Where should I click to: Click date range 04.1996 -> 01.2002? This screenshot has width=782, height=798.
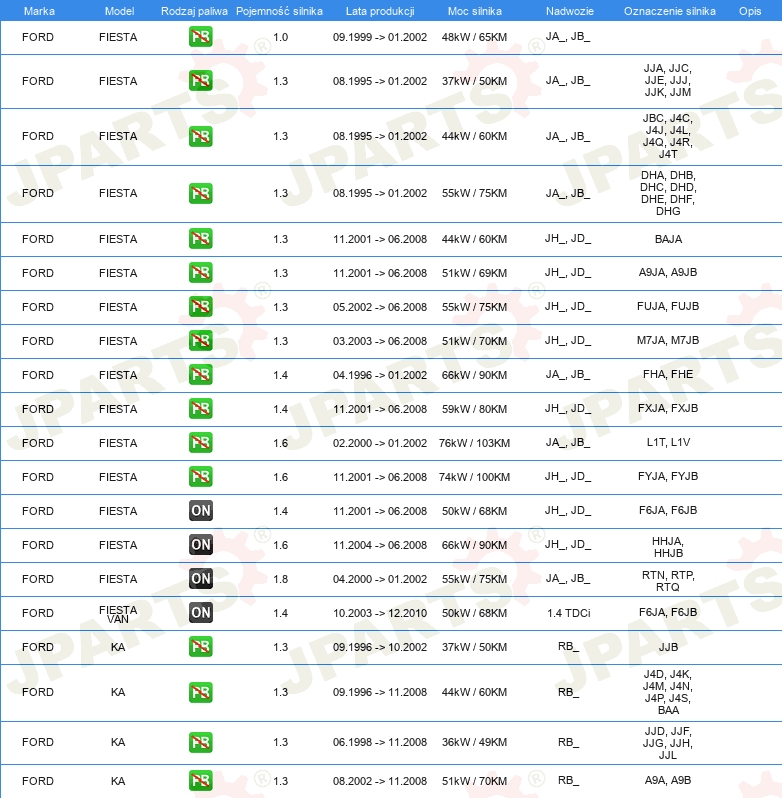(380, 375)
